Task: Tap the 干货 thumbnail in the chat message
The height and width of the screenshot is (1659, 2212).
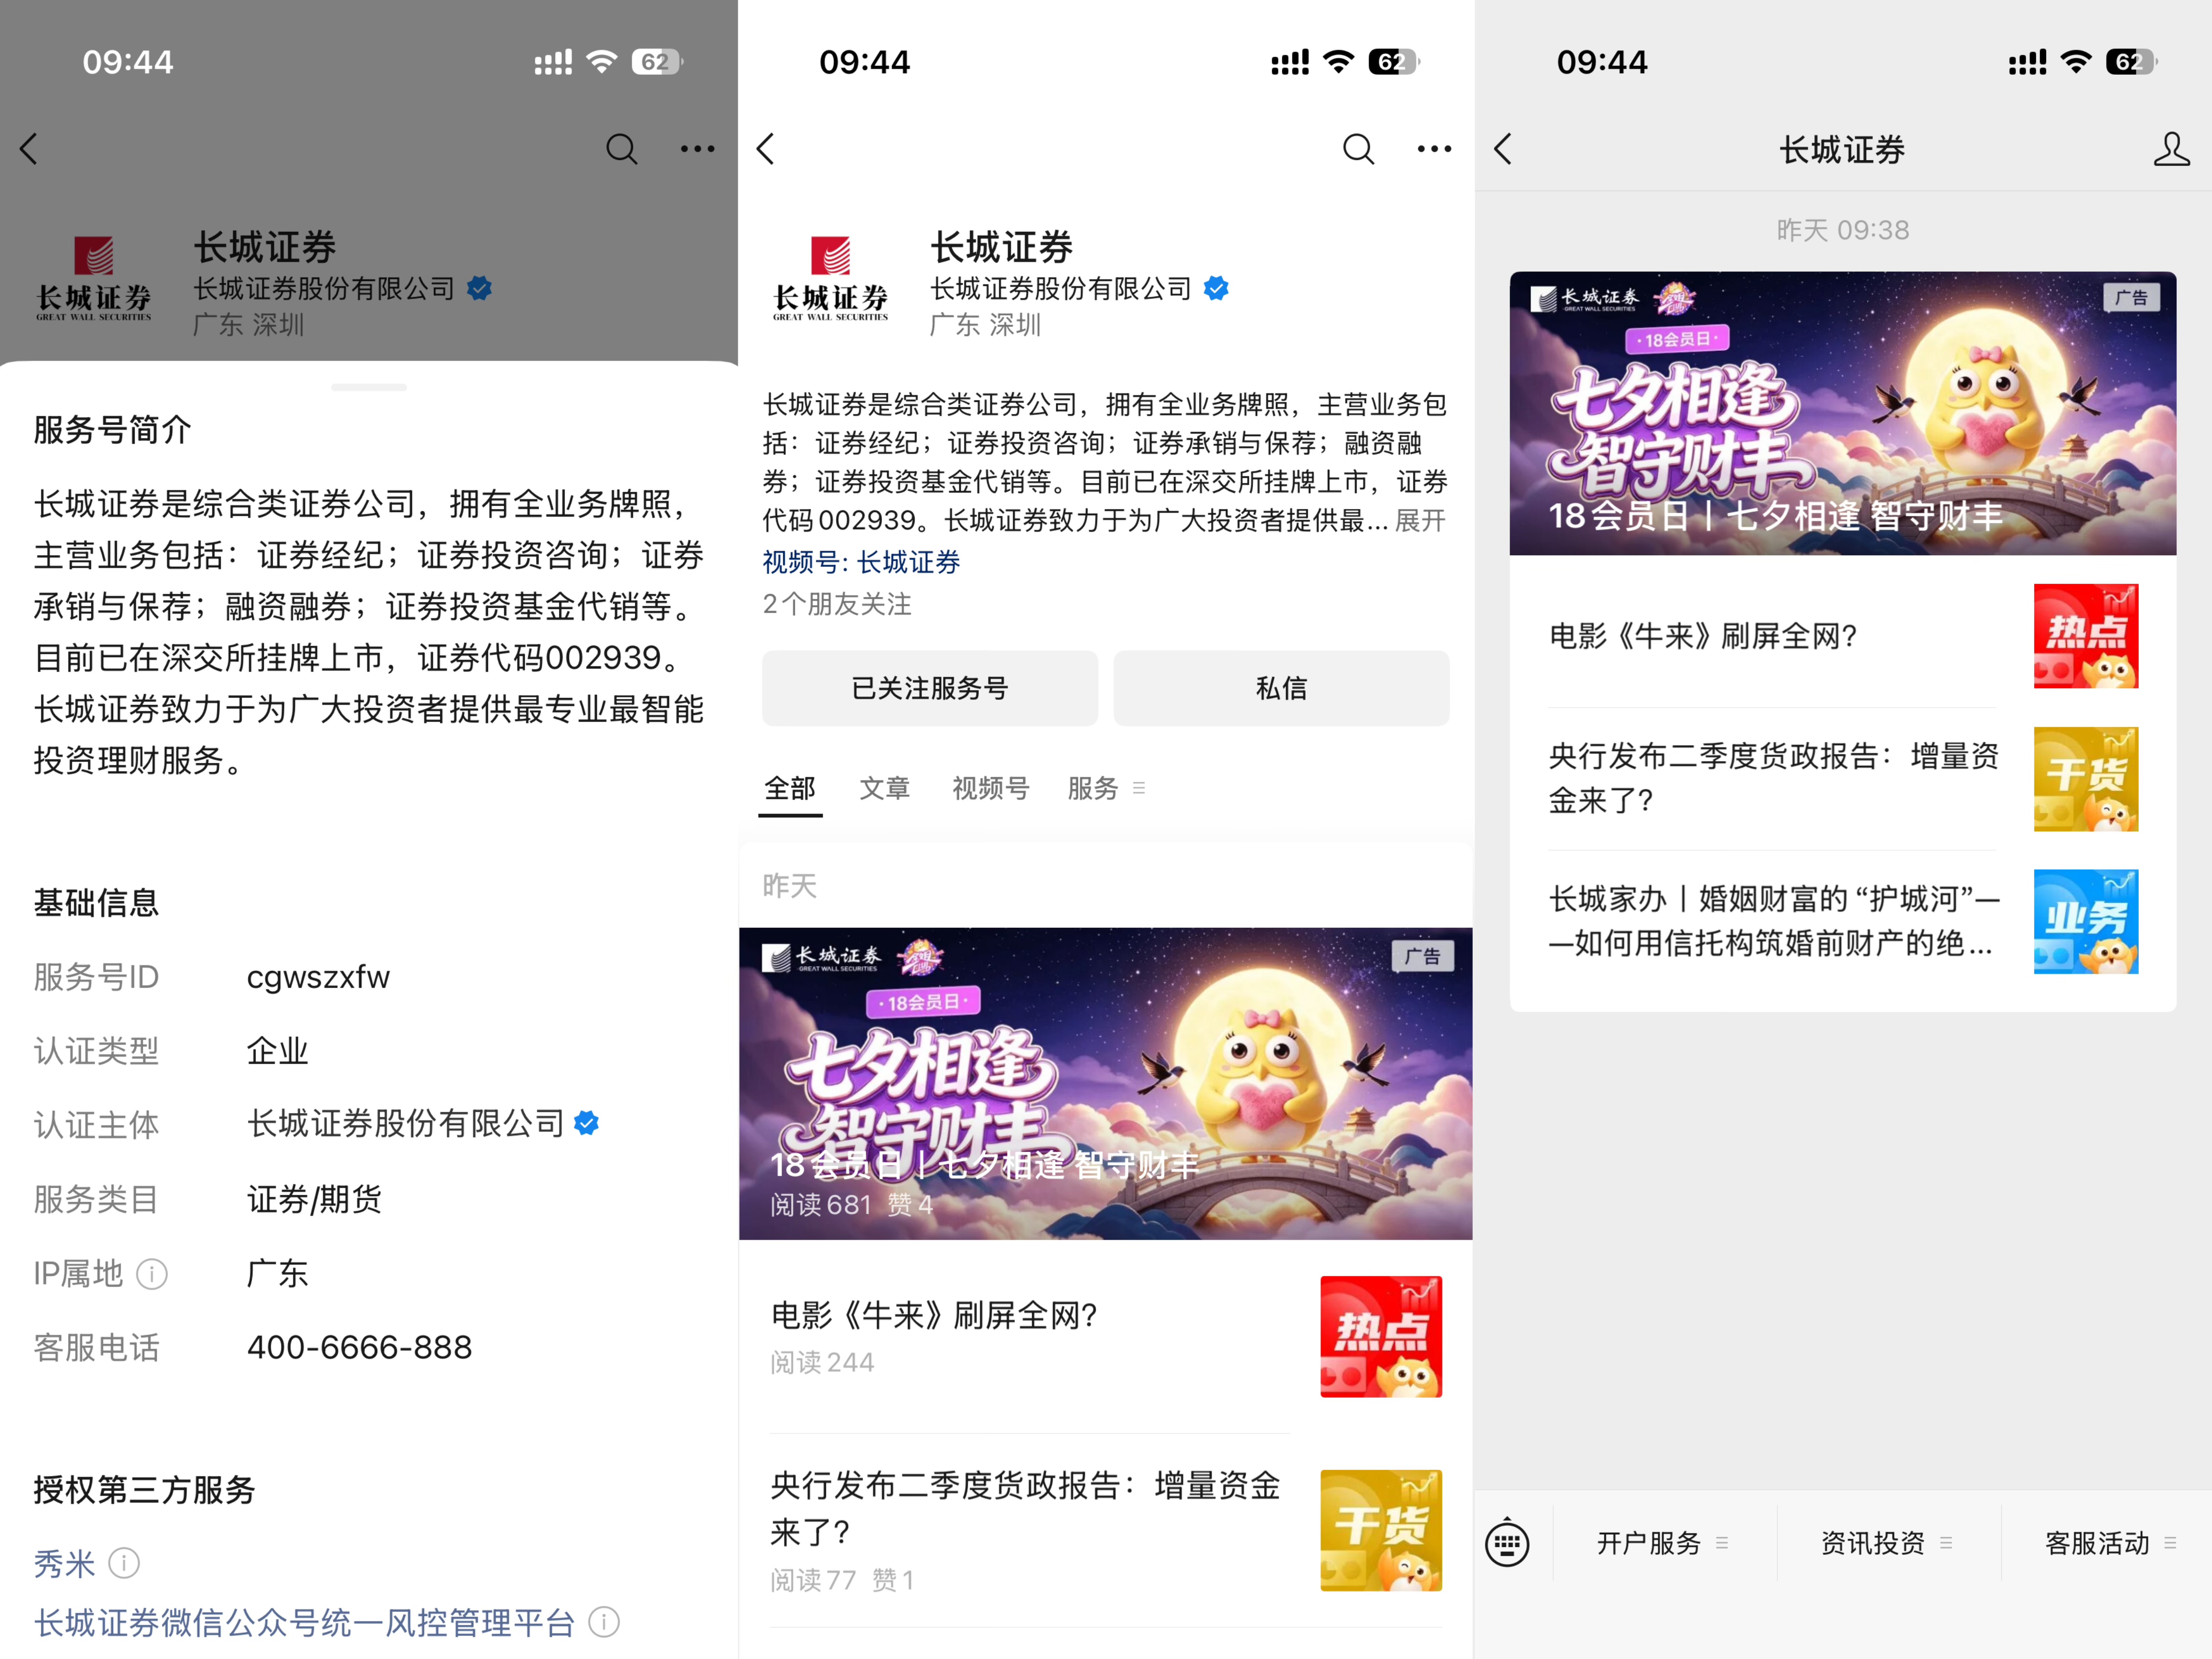Action: pyautogui.click(x=2086, y=779)
